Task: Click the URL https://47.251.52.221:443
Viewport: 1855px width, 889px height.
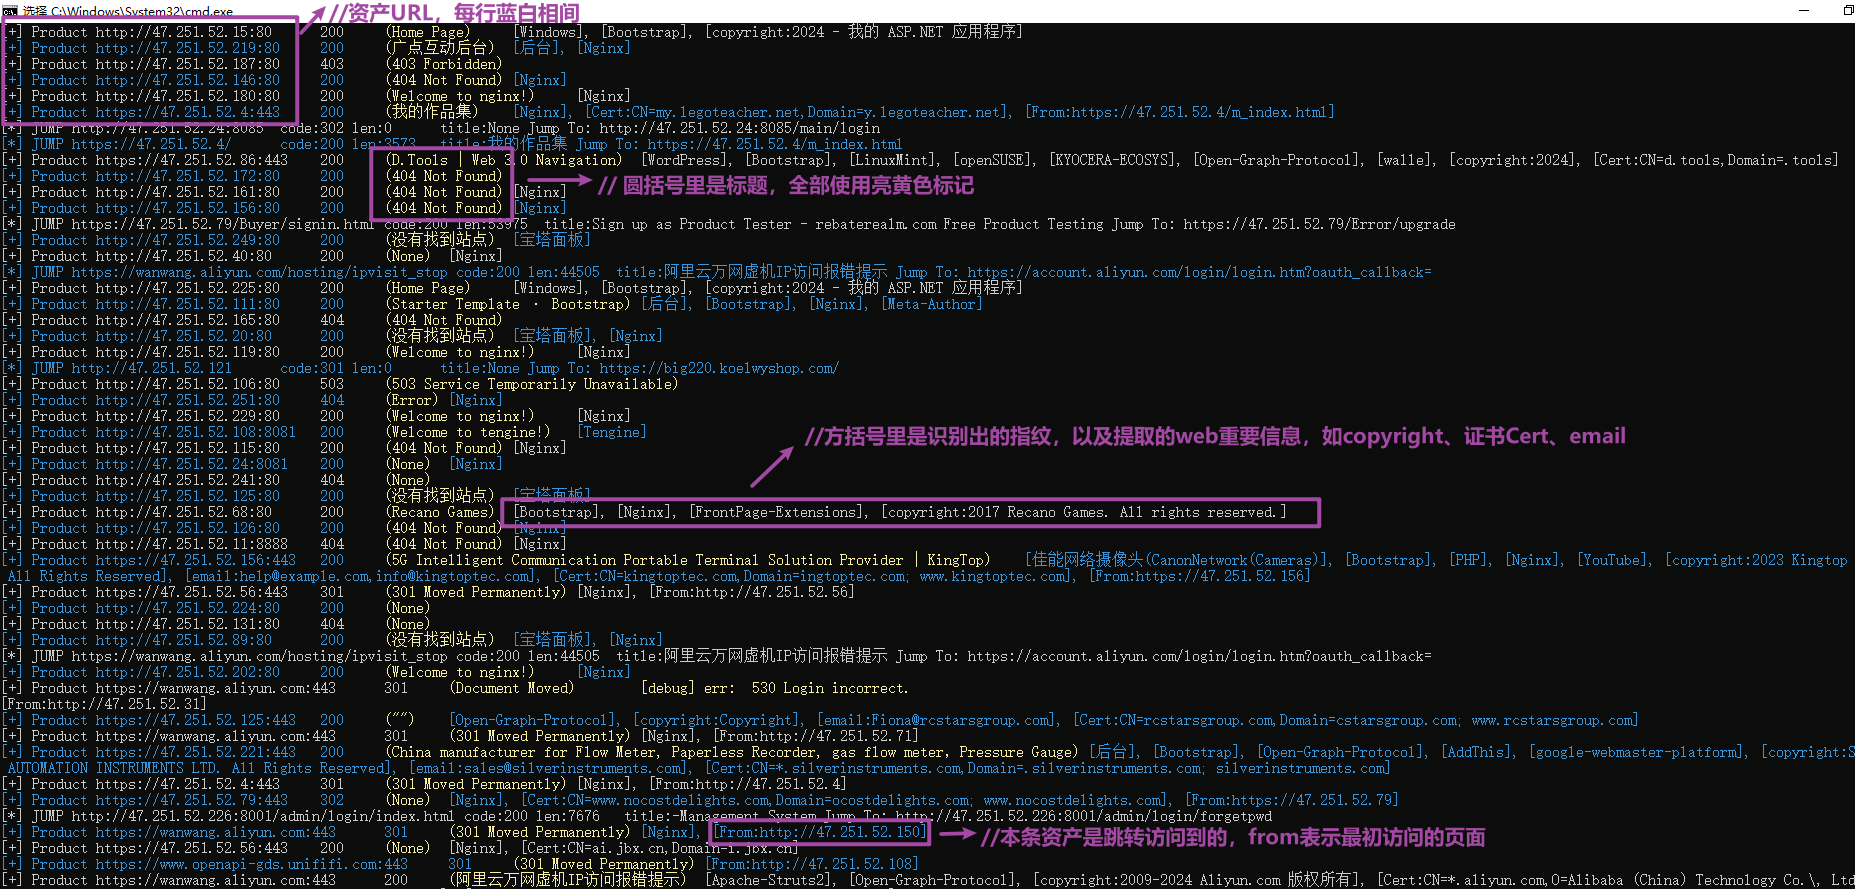Action: [195, 752]
